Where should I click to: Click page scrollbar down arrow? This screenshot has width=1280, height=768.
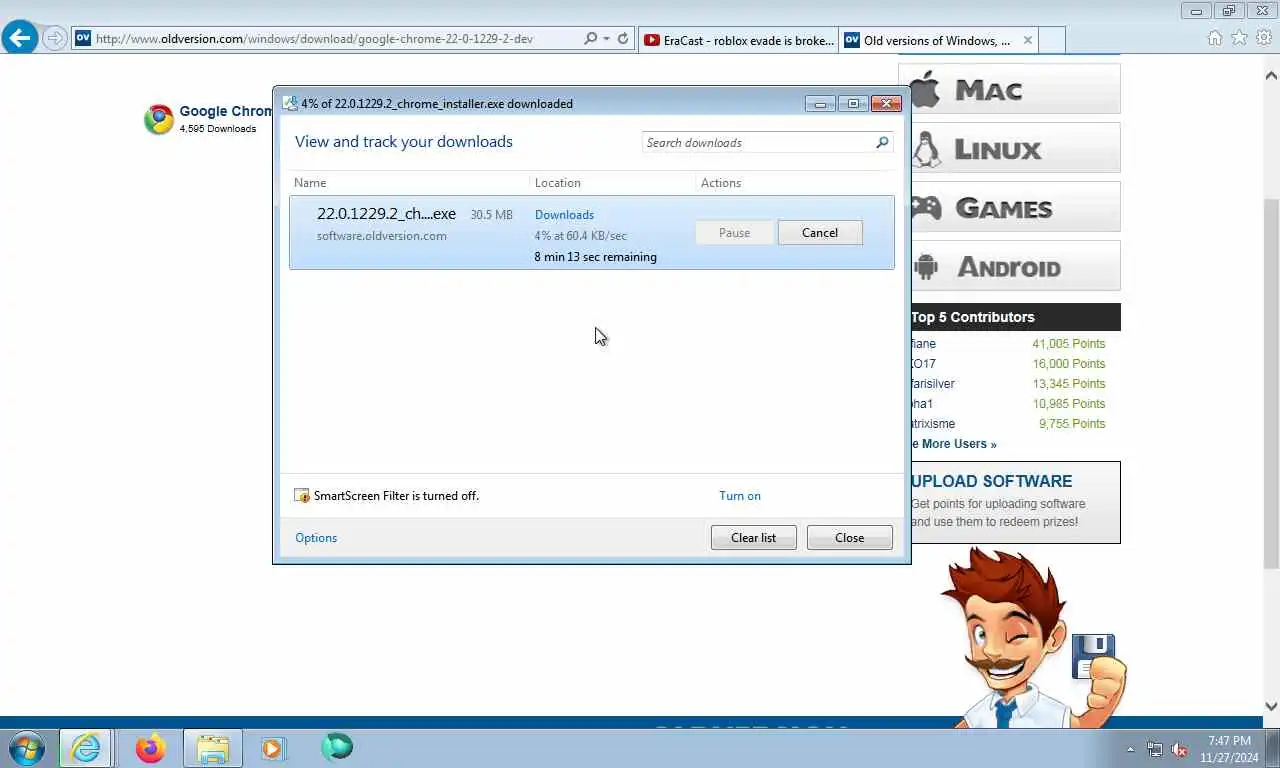click(1271, 706)
